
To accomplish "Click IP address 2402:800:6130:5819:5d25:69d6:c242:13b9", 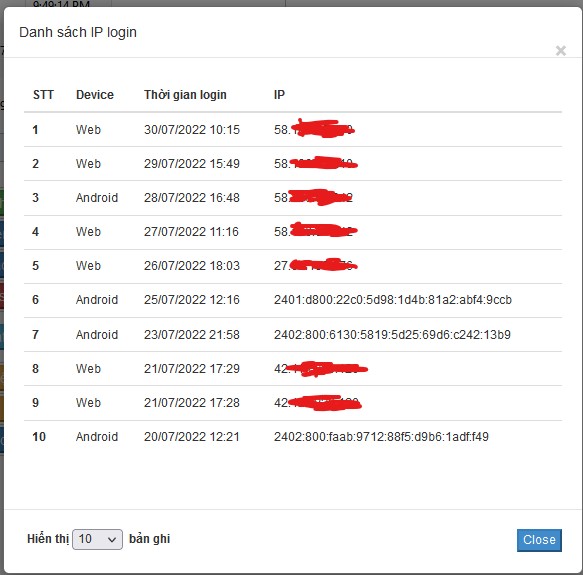I will (x=392, y=335).
